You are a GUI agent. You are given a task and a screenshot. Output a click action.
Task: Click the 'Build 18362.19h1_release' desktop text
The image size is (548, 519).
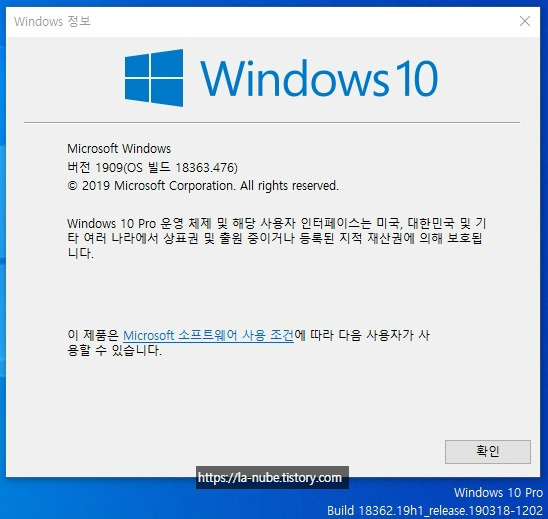click(x=435, y=511)
